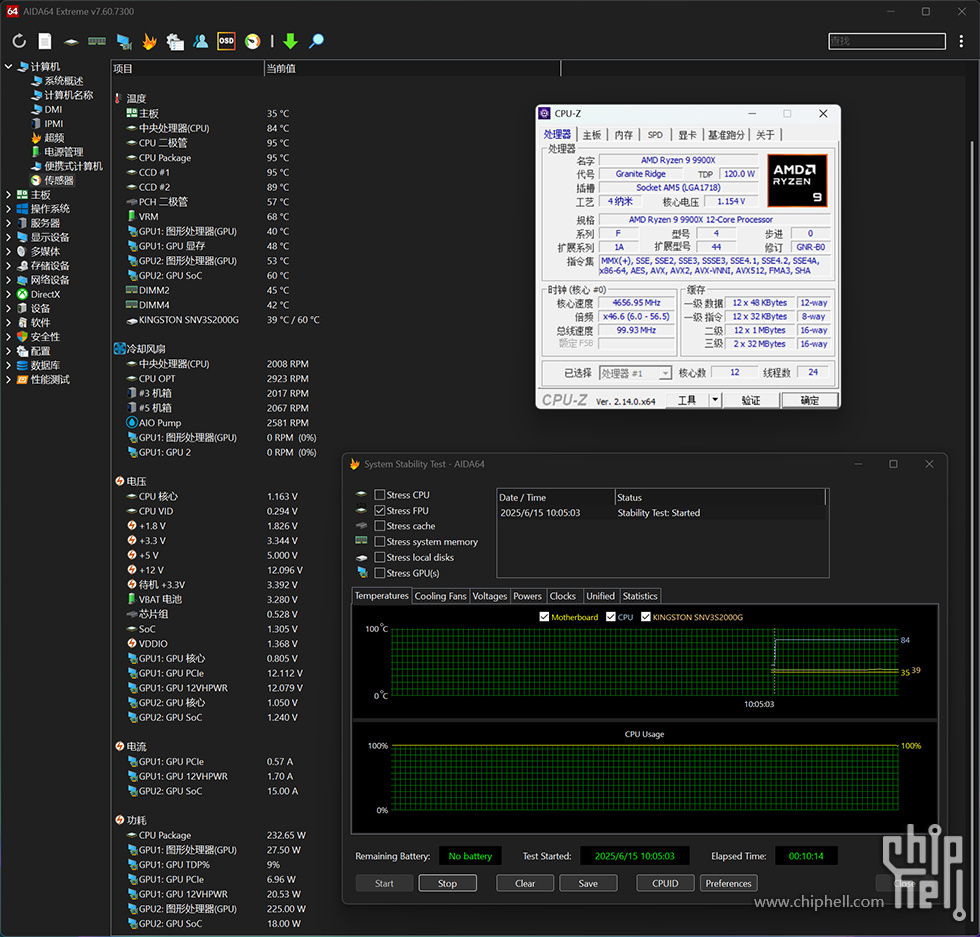Open Preferences in Stability Test
The width and height of the screenshot is (980, 937).
click(728, 883)
